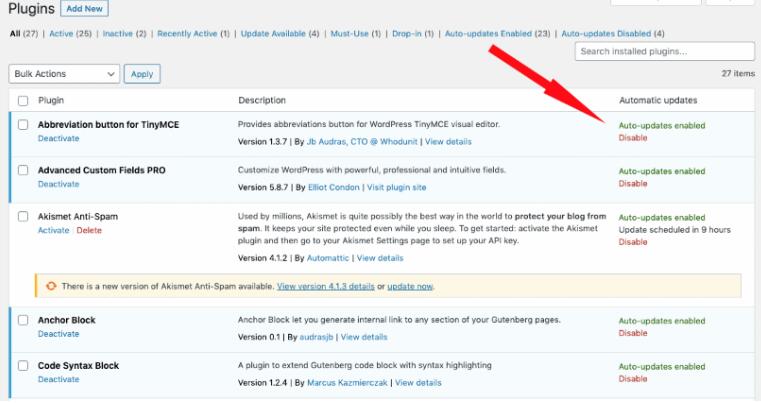The image size is (761, 403).
Task: Click 'Version 5.8.7' text
Action: coord(263,187)
